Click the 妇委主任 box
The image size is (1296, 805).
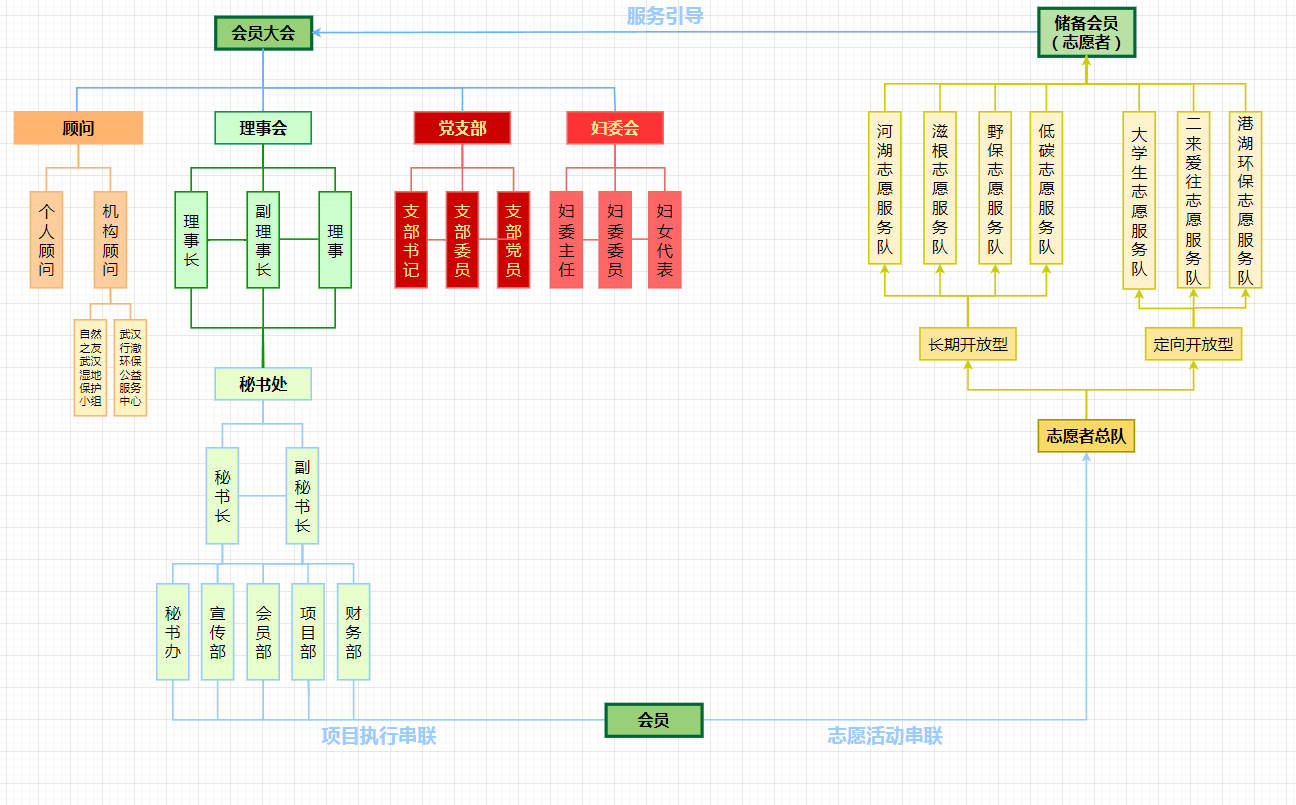coord(566,240)
